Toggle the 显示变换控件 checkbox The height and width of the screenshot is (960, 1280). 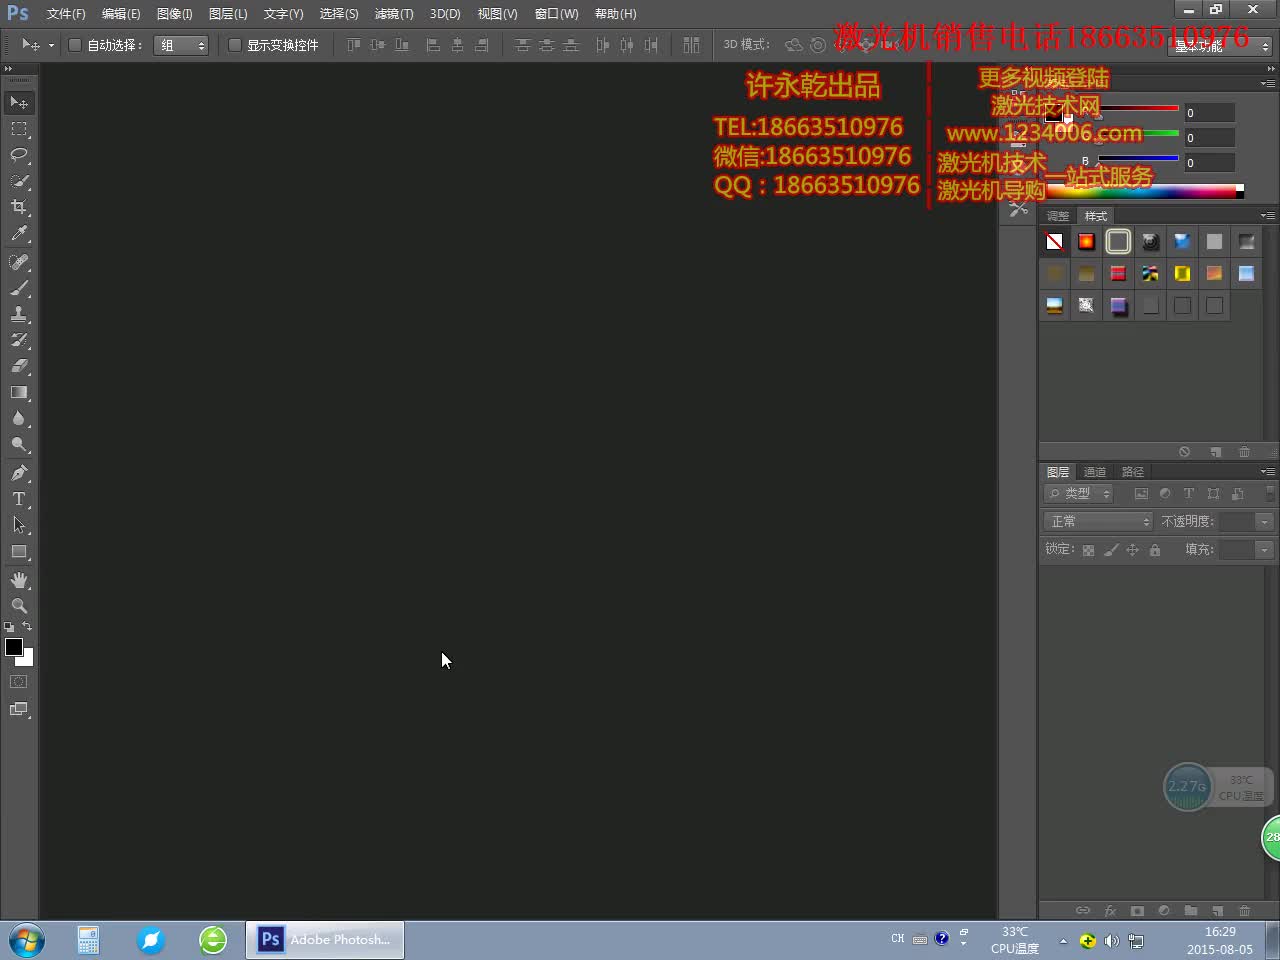tap(235, 45)
